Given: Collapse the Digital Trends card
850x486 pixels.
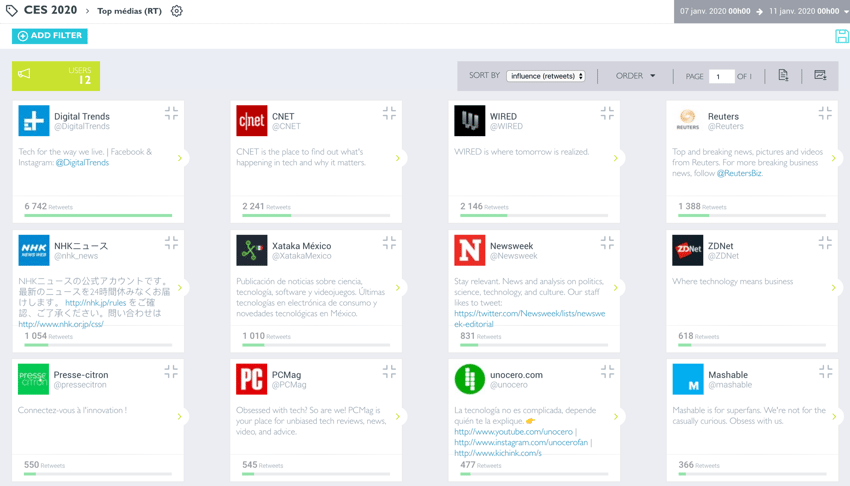Looking at the screenshot, I should coord(171,114).
